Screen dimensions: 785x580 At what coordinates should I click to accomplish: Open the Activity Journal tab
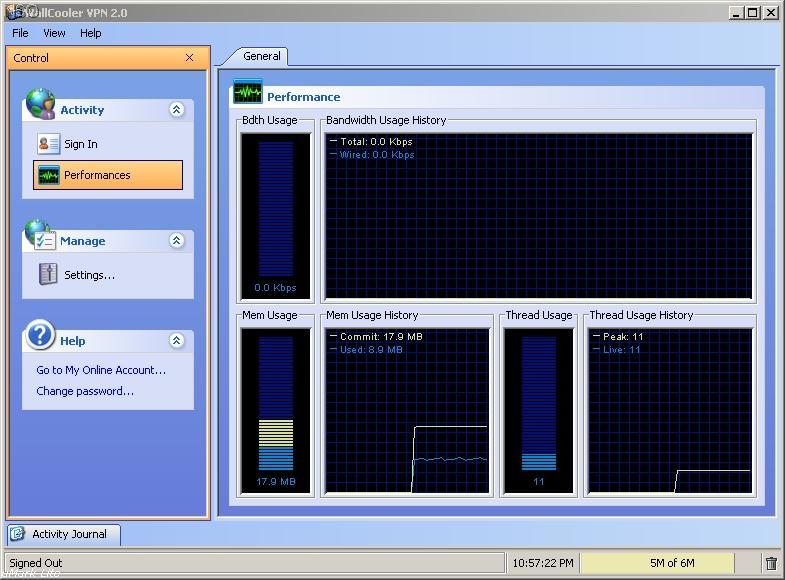64,534
